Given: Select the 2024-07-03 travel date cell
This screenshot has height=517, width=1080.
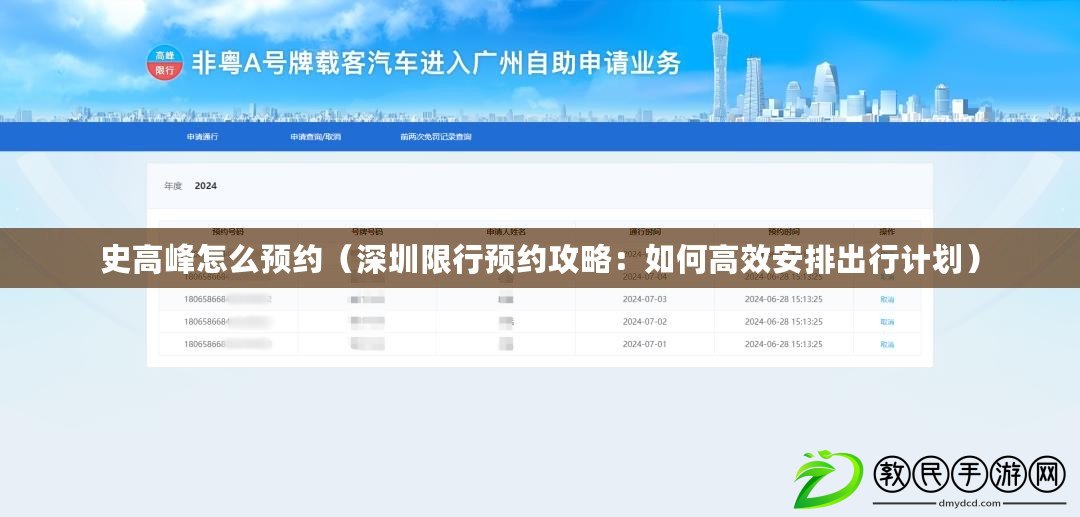Looking at the screenshot, I should coord(645,299).
